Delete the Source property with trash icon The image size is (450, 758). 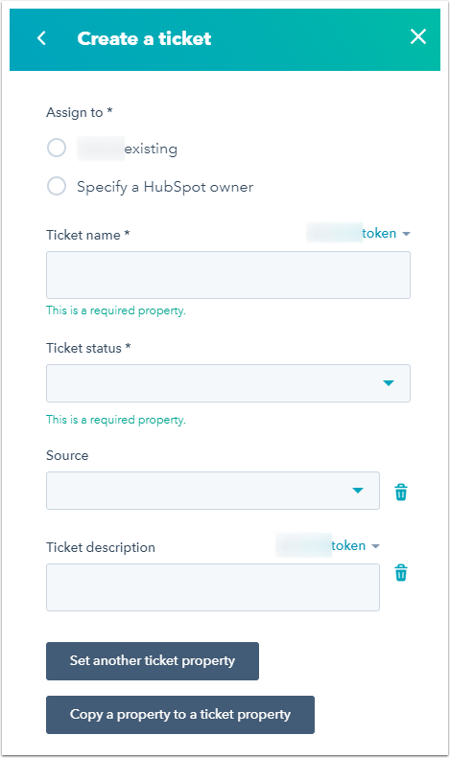coord(401,492)
